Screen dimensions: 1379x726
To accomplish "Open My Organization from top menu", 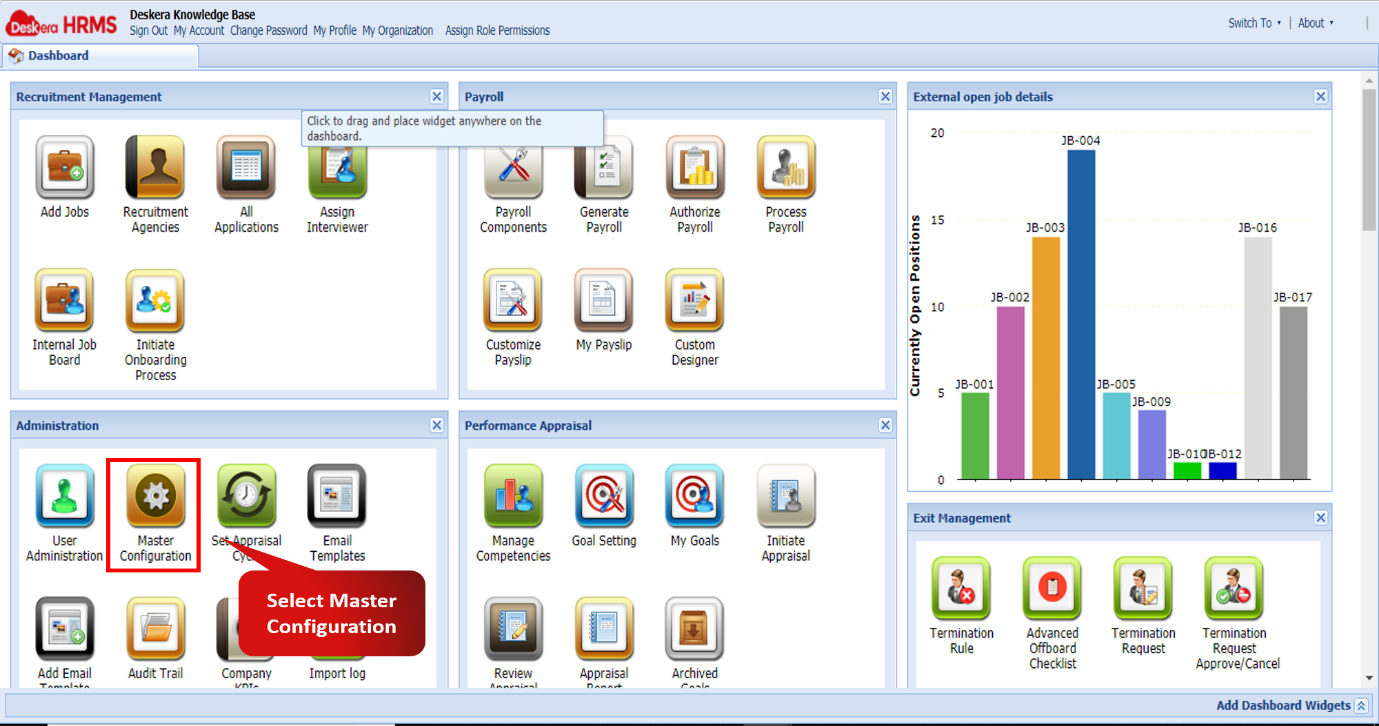I will pyautogui.click(x=398, y=30).
